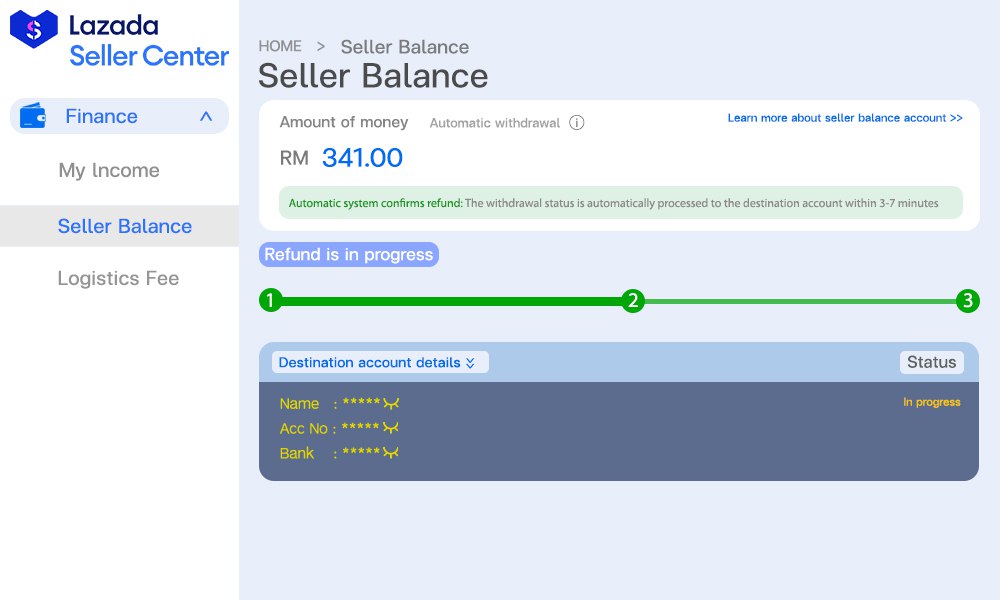1000x600 pixels.
Task: Select Seller Balance in sidebar
Action: click(124, 226)
